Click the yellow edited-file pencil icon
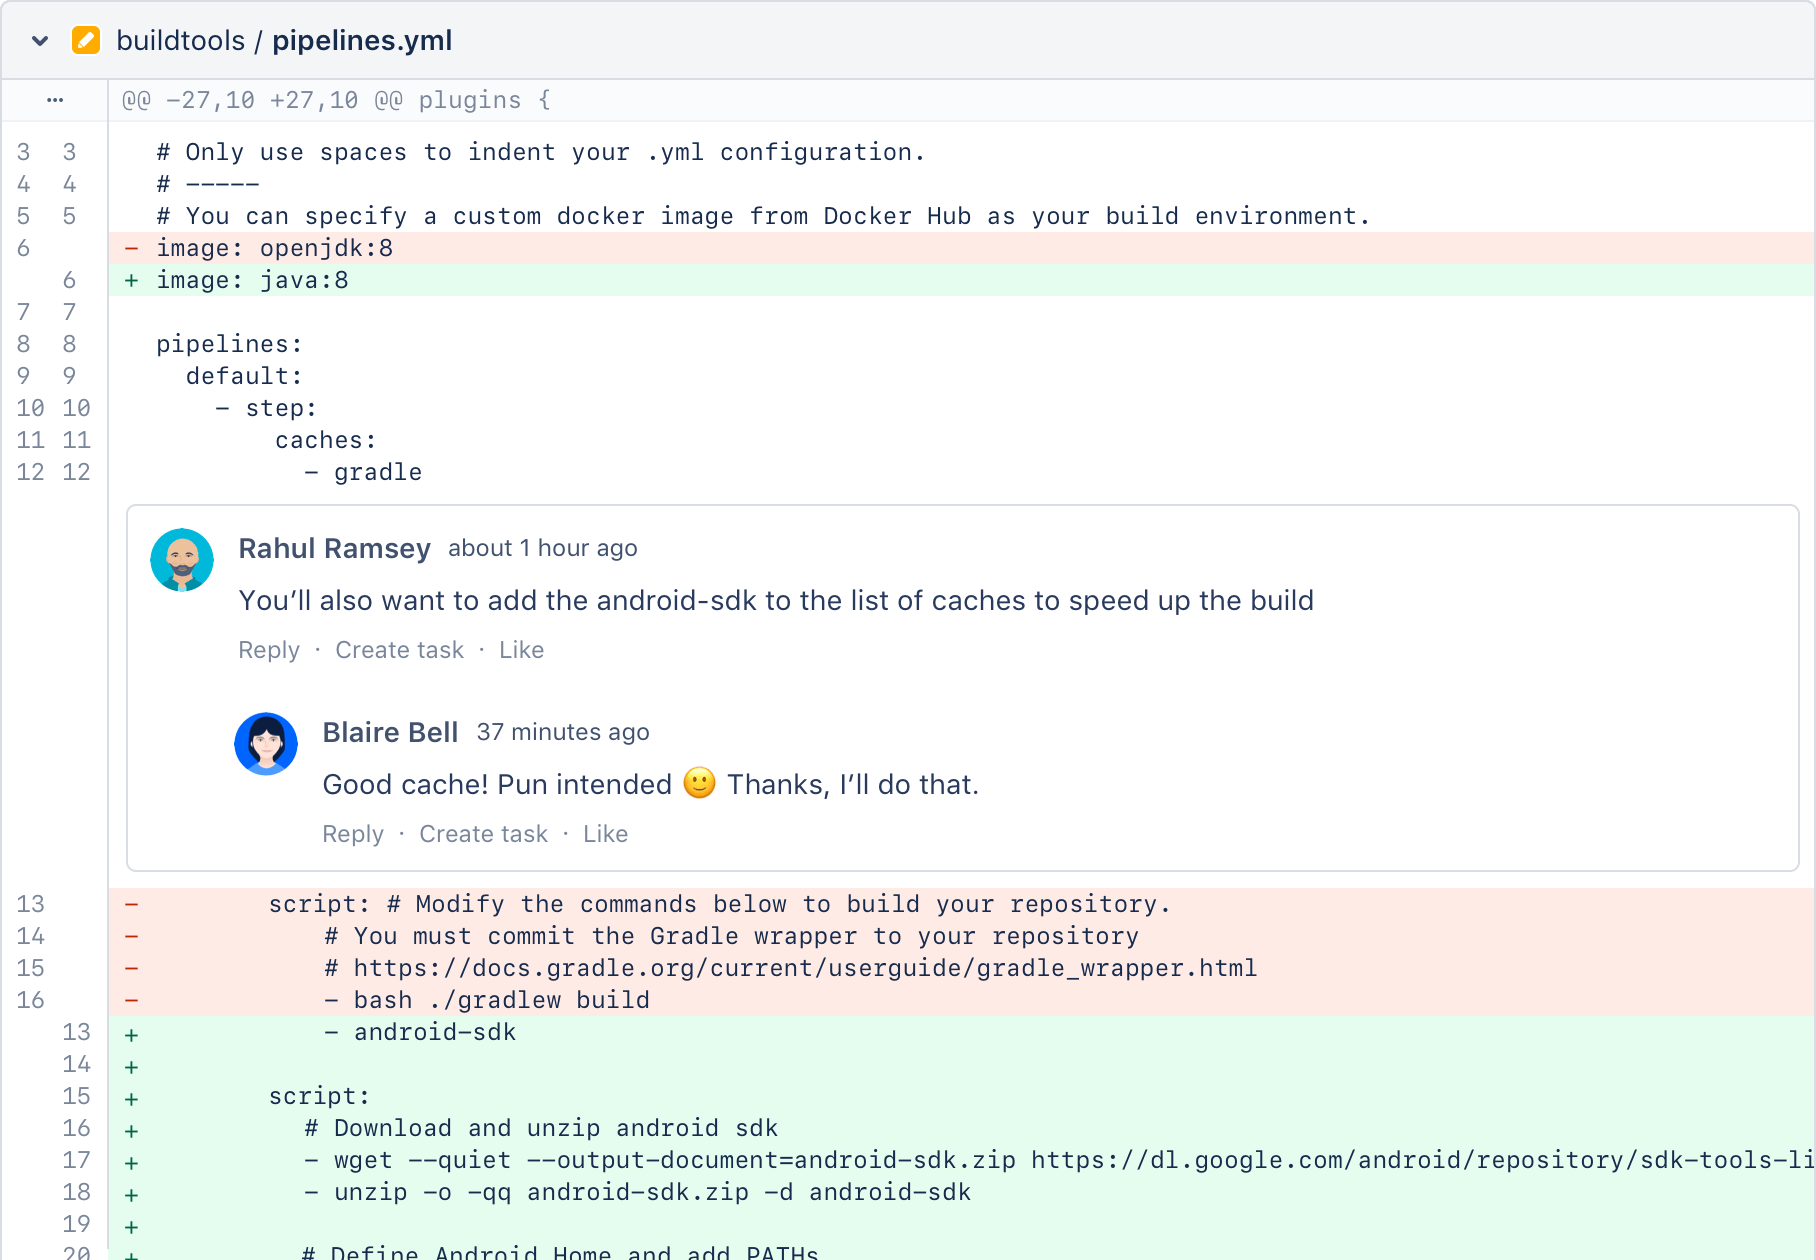Image resolution: width=1816 pixels, height=1260 pixels. click(85, 41)
